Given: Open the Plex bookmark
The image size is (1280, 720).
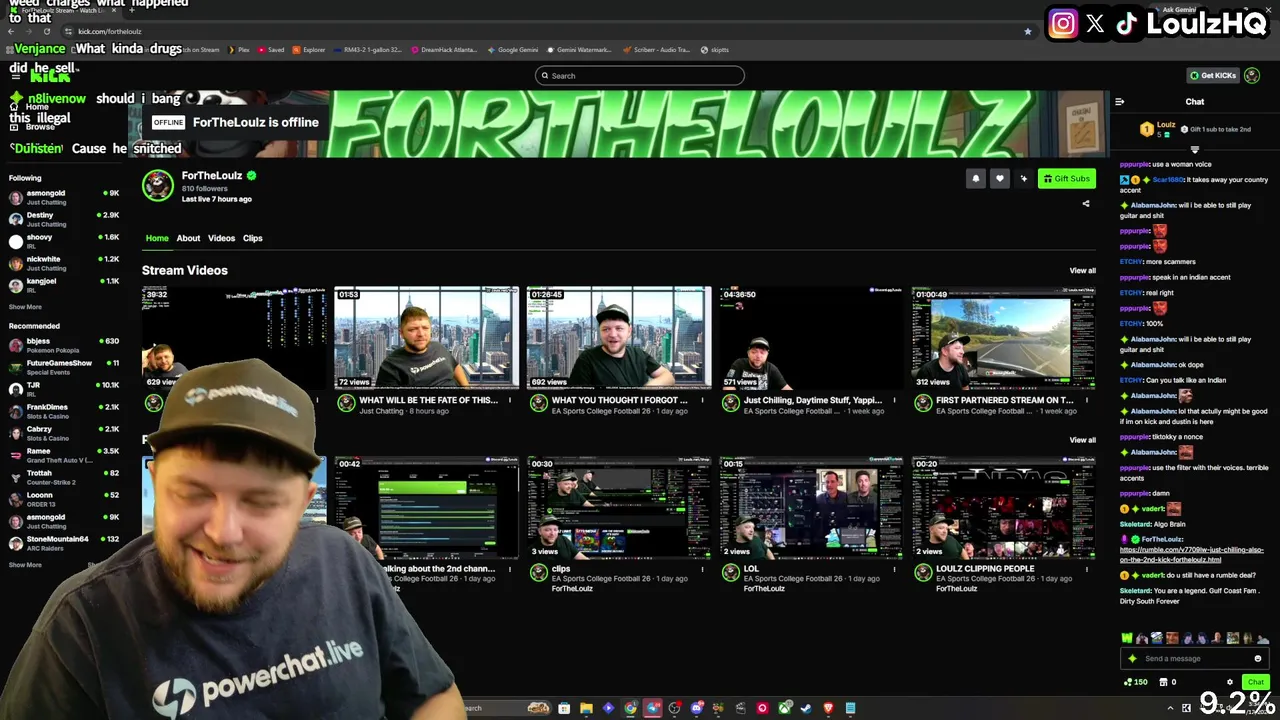Looking at the screenshot, I should tap(238, 50).
